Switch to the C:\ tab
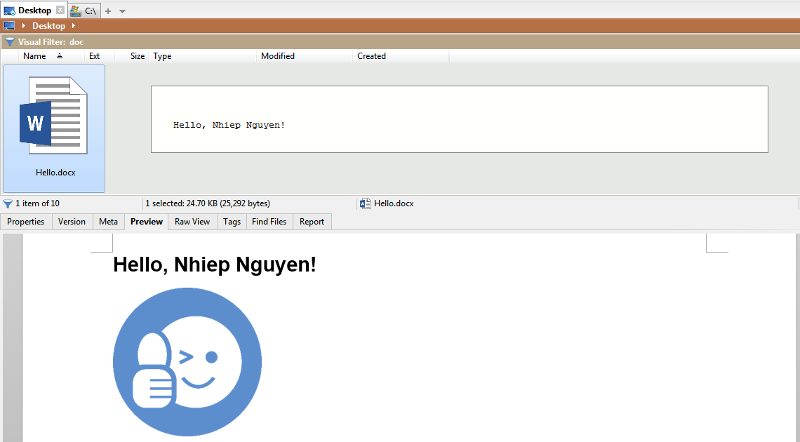This screenshot has height=442, width=800. coord(84,10)
